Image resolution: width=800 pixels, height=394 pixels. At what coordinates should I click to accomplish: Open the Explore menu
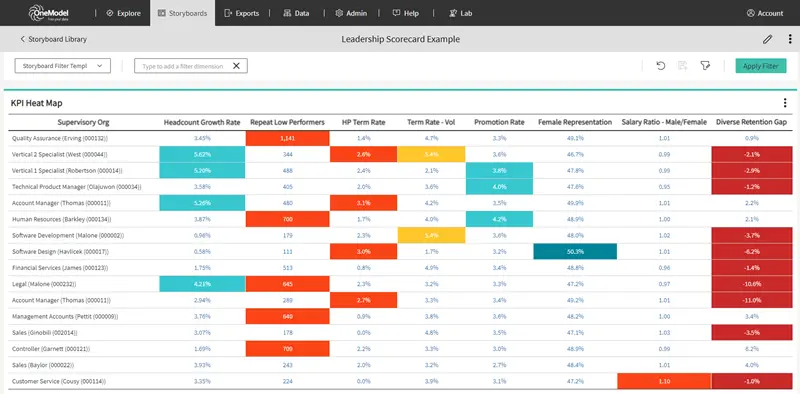click(x=123, y=13)
